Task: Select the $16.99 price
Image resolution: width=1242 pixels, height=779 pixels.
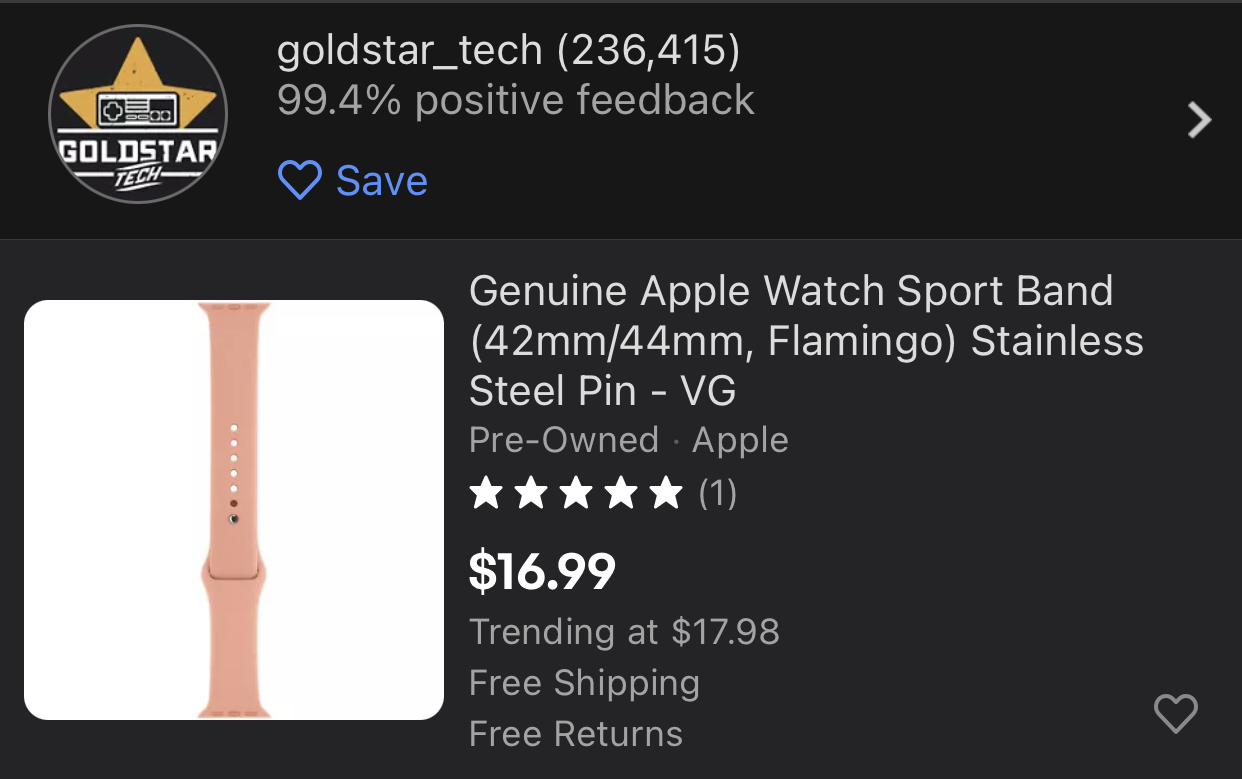Action: pos(542,571)
